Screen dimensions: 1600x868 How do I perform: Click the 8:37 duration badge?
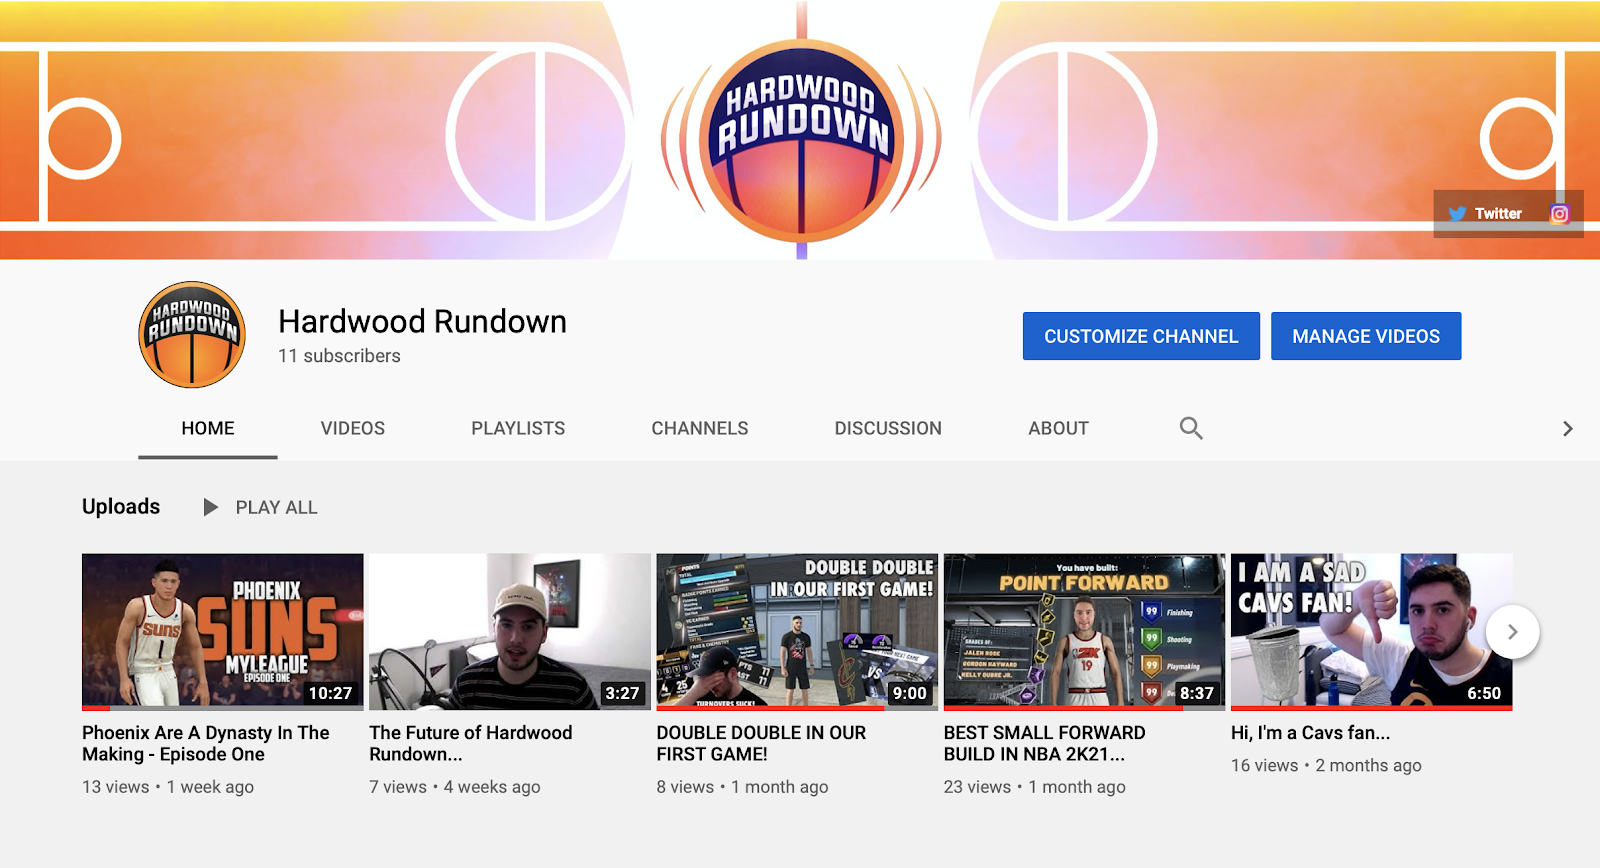1196,693
